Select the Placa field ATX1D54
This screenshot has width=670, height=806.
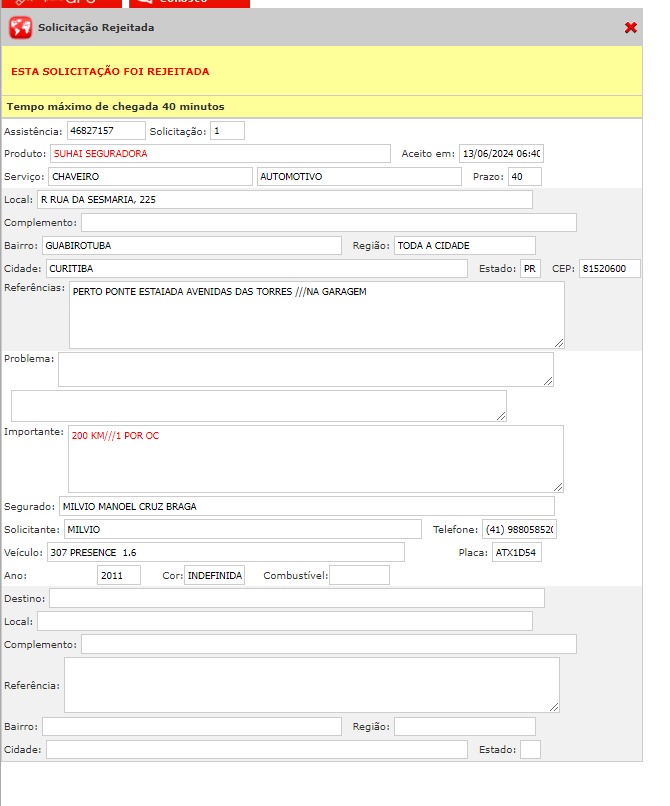(x=517, y=553)
